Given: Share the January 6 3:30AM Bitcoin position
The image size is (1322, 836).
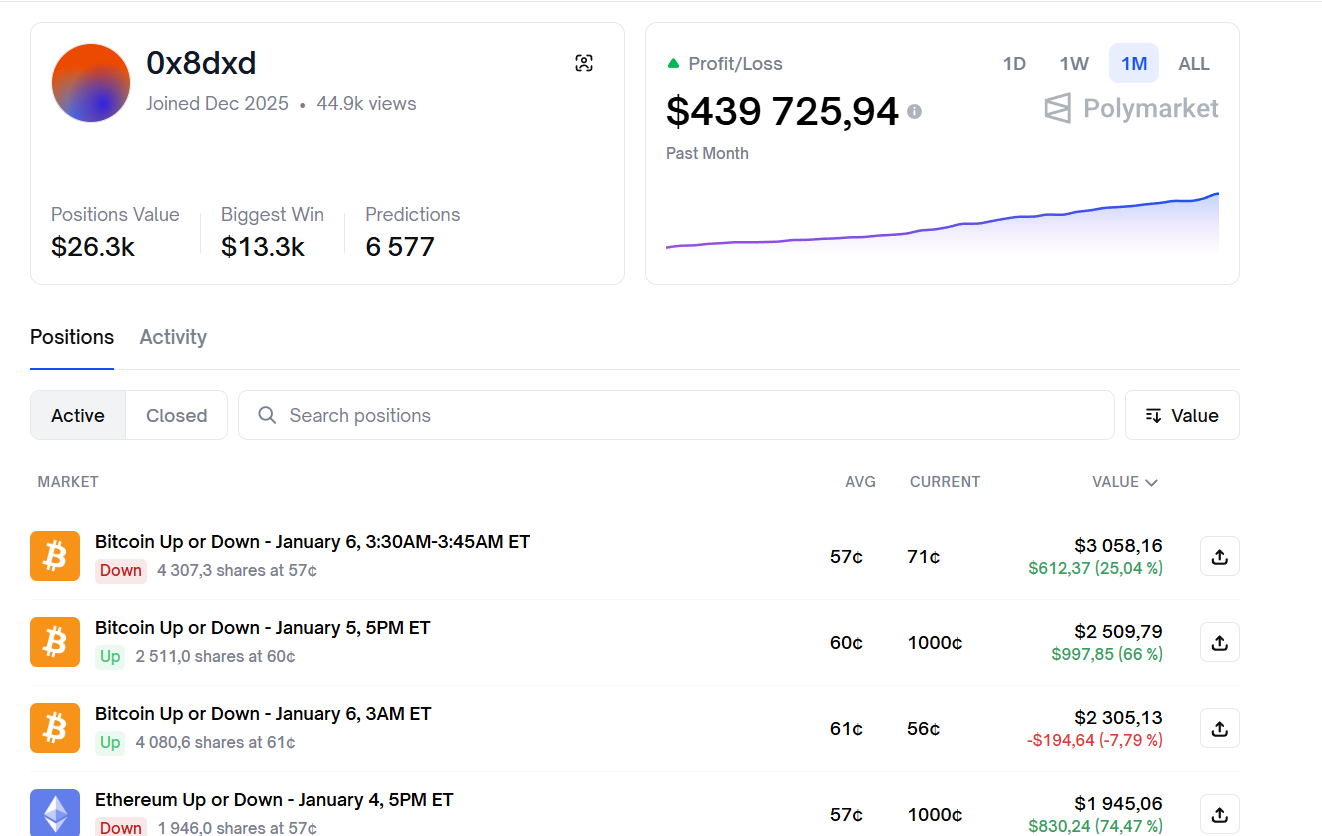Looking at the screenshot, I should coord(1219,557).
